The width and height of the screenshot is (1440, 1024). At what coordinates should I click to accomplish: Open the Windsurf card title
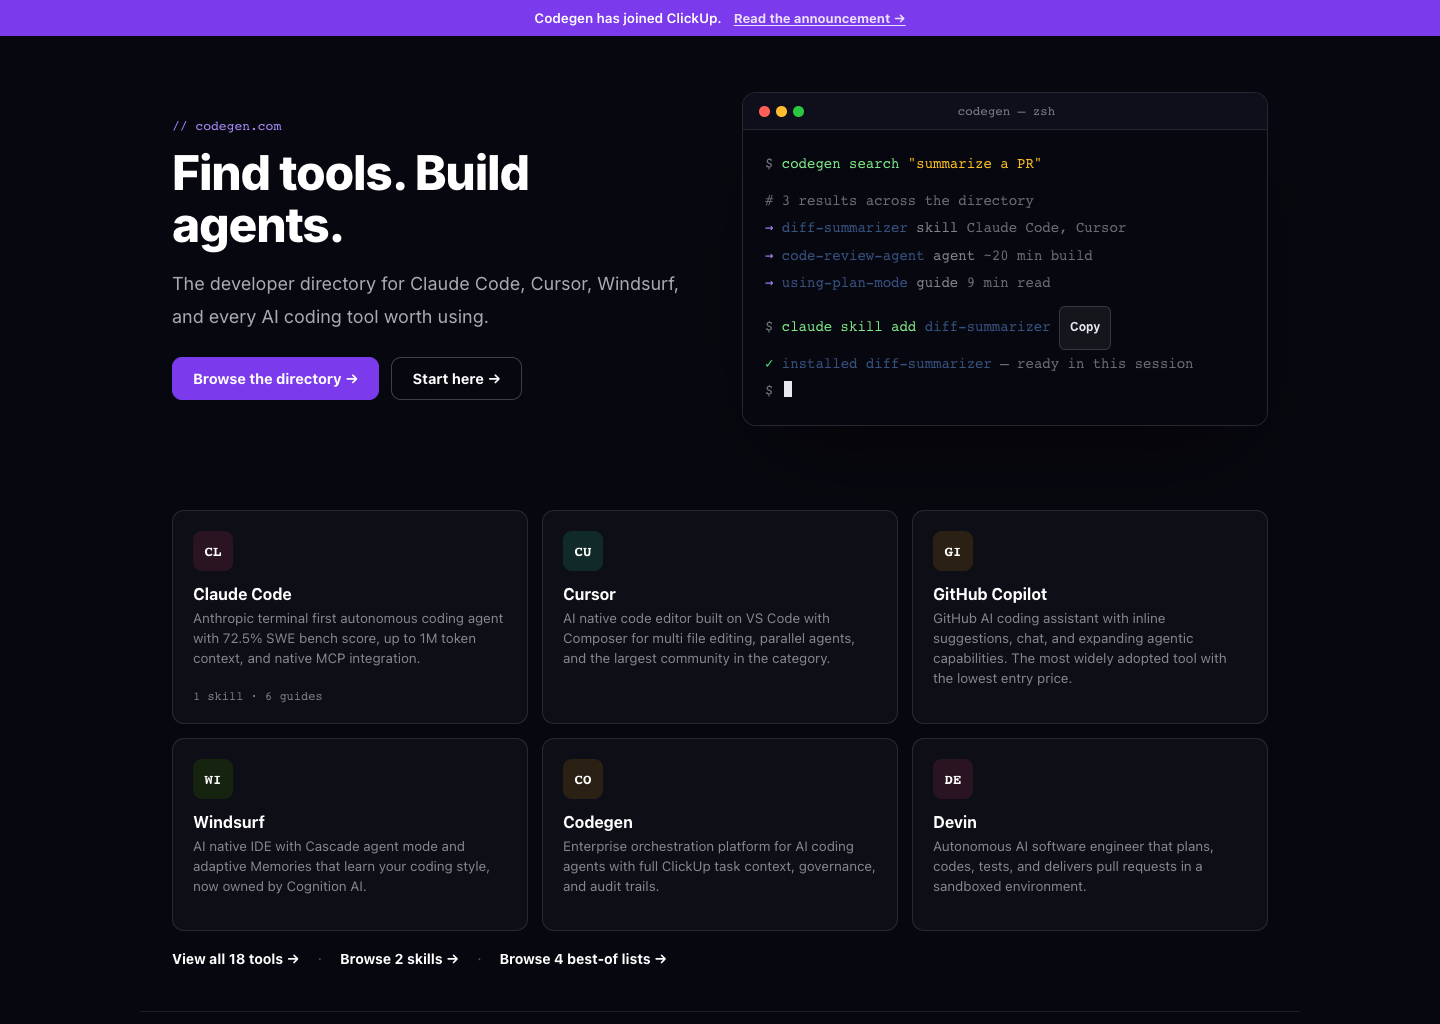pos(229,822)
